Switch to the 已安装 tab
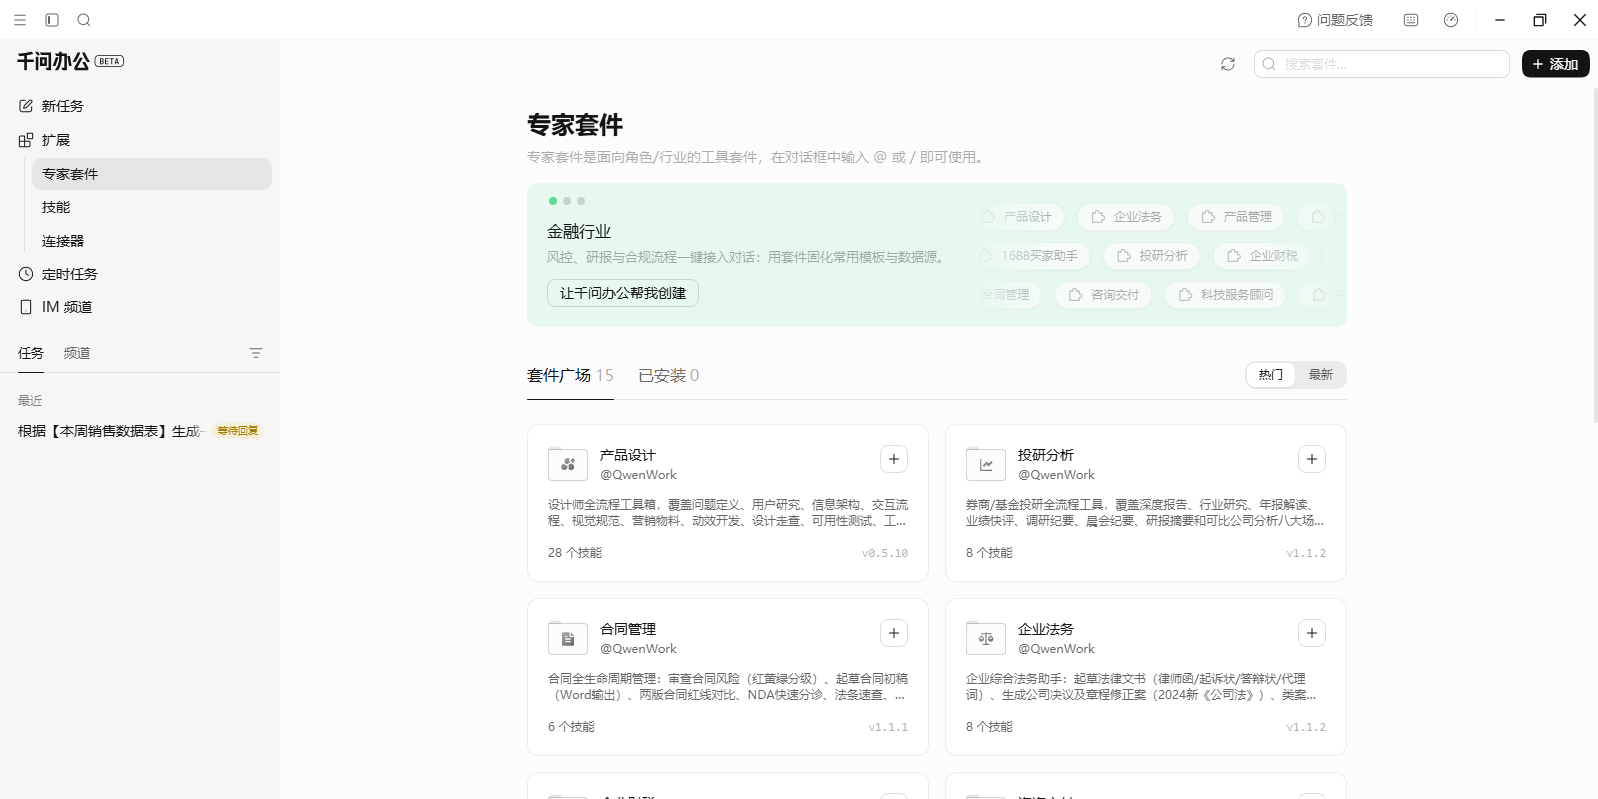Viewport: 1598px width, 799px height. [x=669, y=376]
